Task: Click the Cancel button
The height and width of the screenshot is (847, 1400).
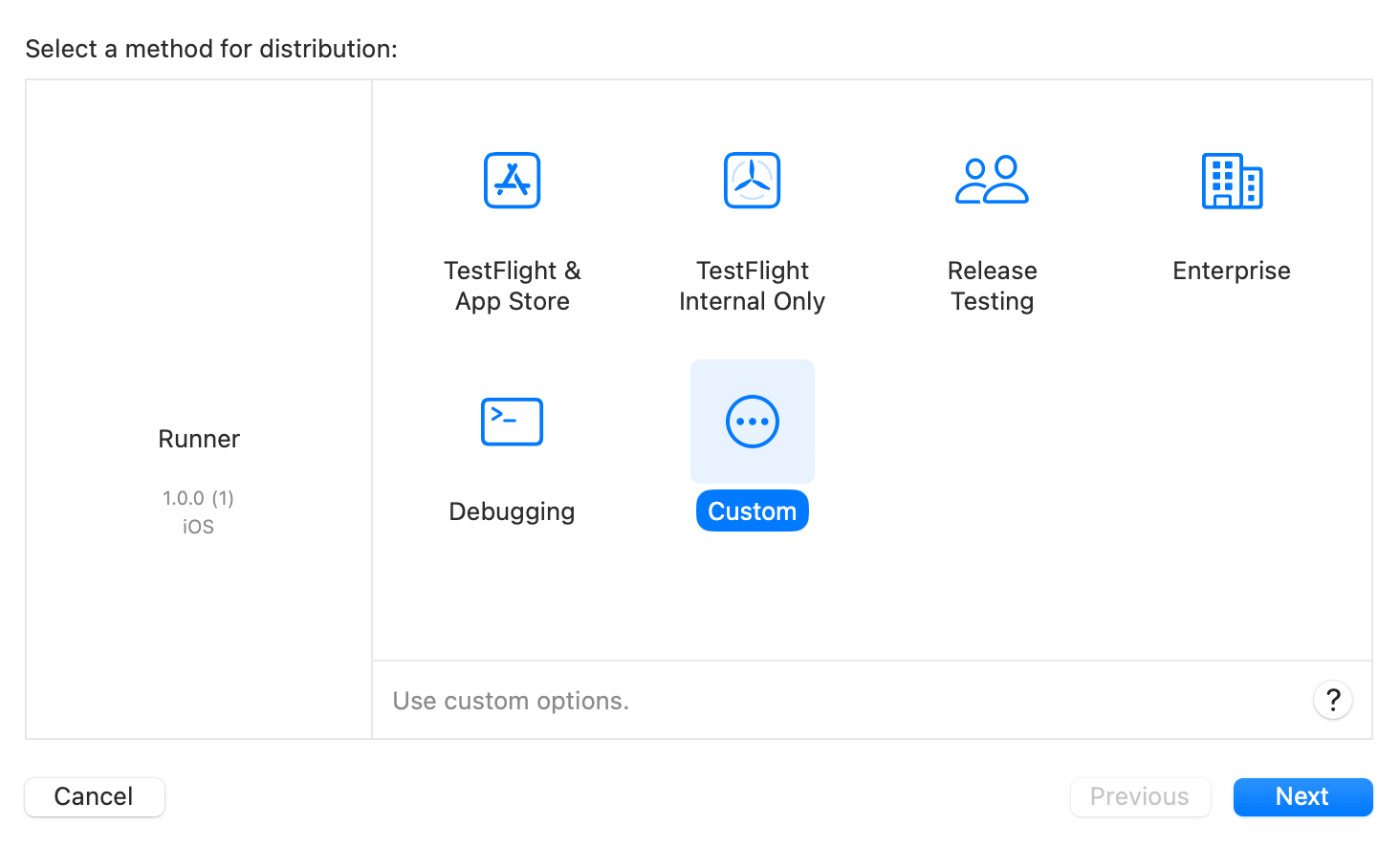Action: (x=94, y=797)
